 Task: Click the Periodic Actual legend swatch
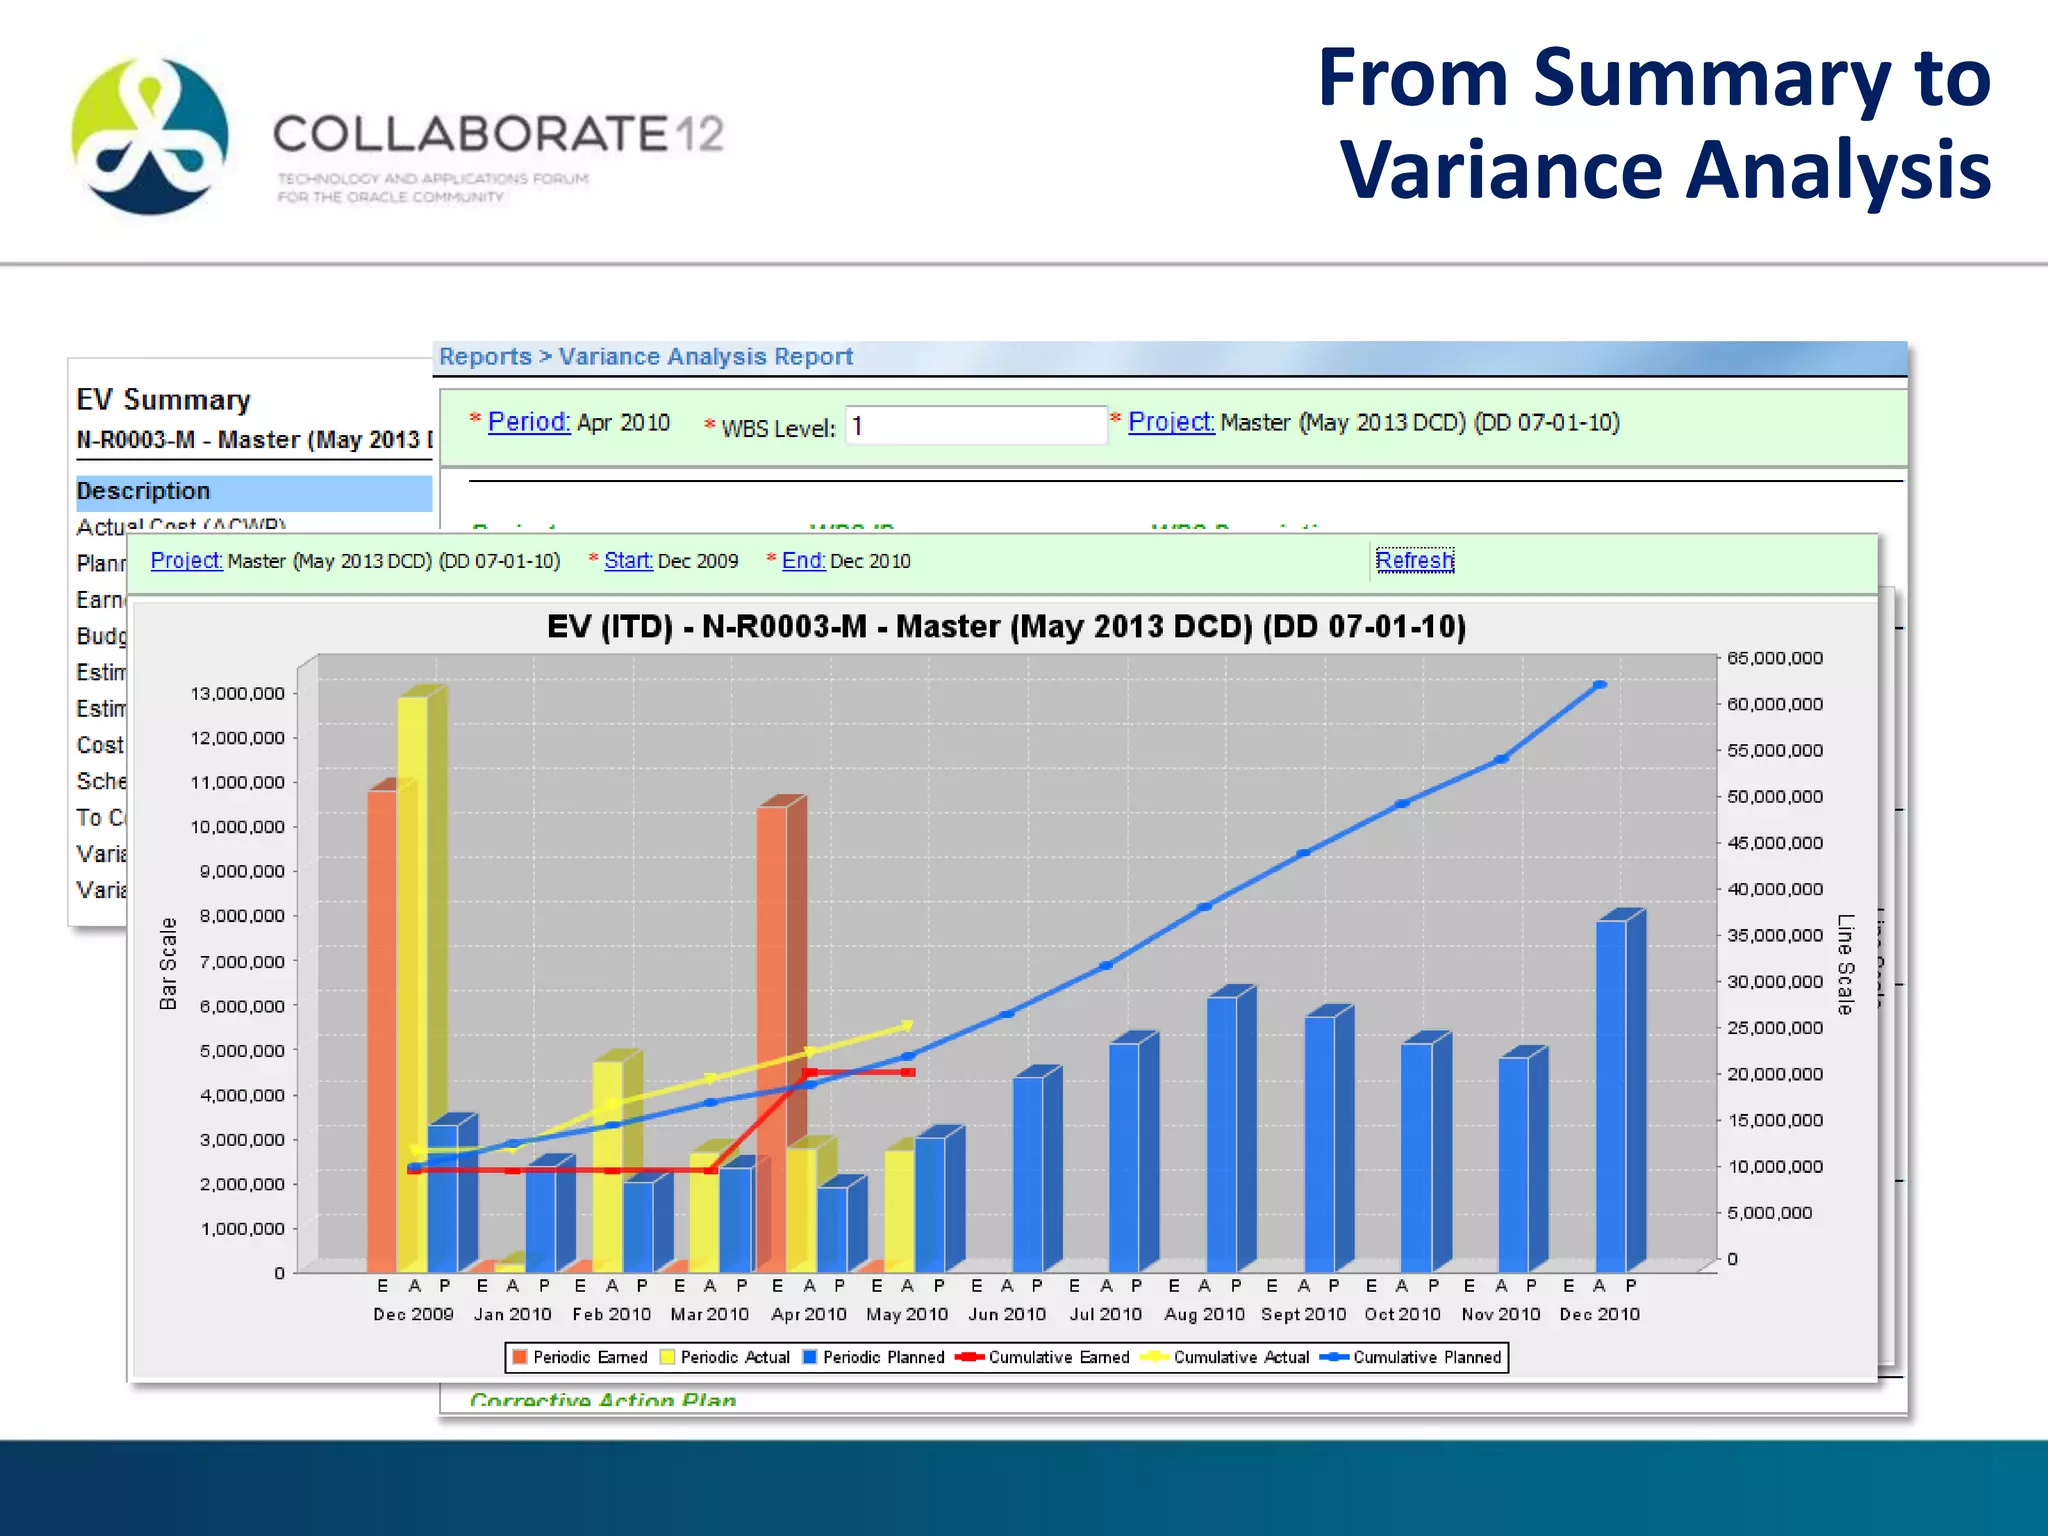click(x=668, y=1357)
